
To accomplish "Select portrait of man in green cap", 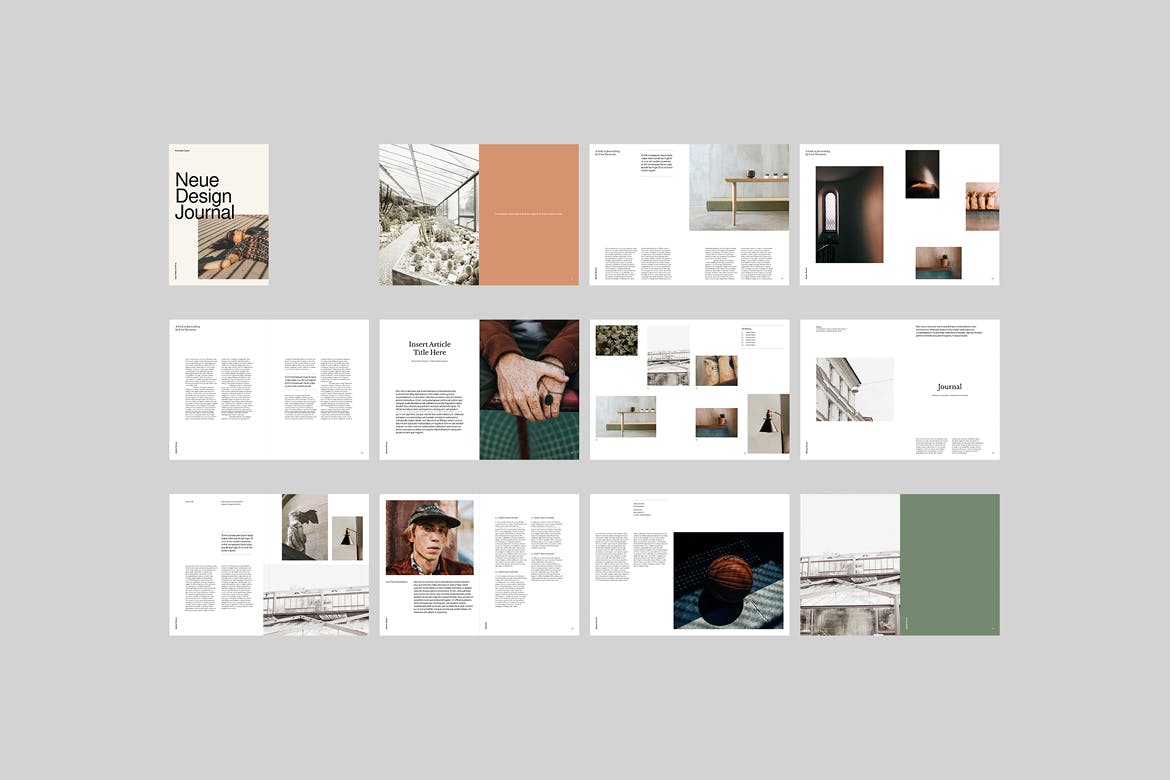I will point(429,537).
